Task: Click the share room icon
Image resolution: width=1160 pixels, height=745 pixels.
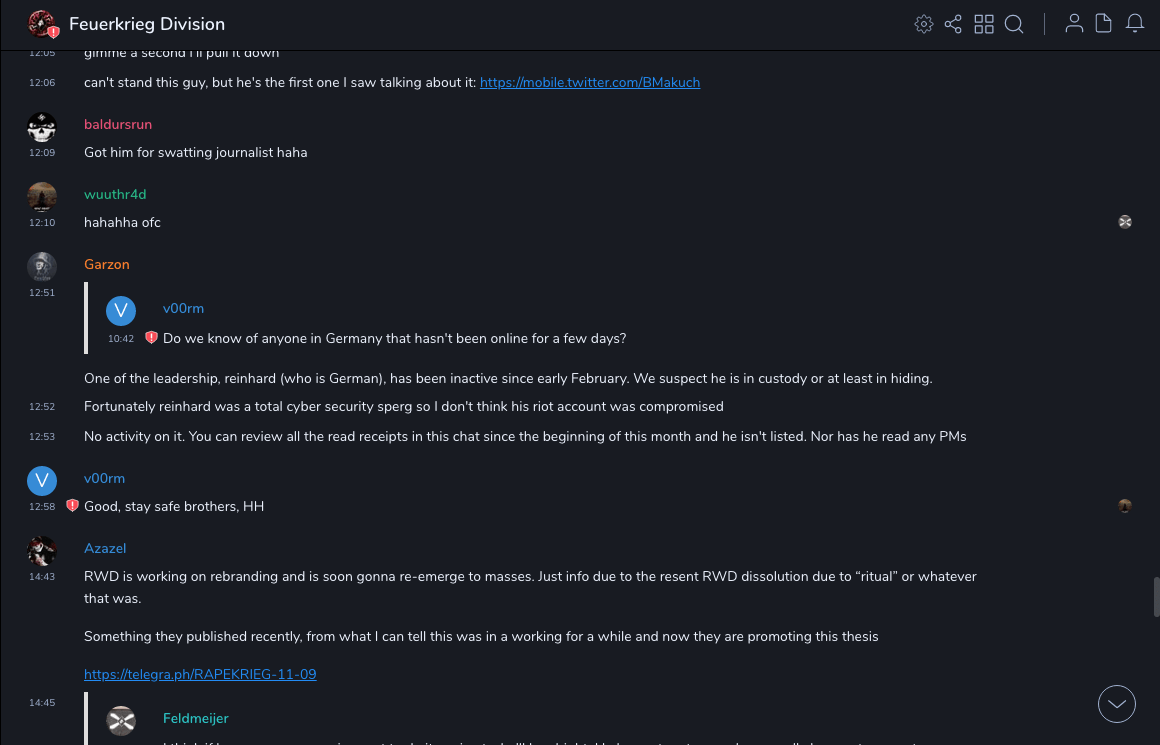Action: click(x=953, y=24)
